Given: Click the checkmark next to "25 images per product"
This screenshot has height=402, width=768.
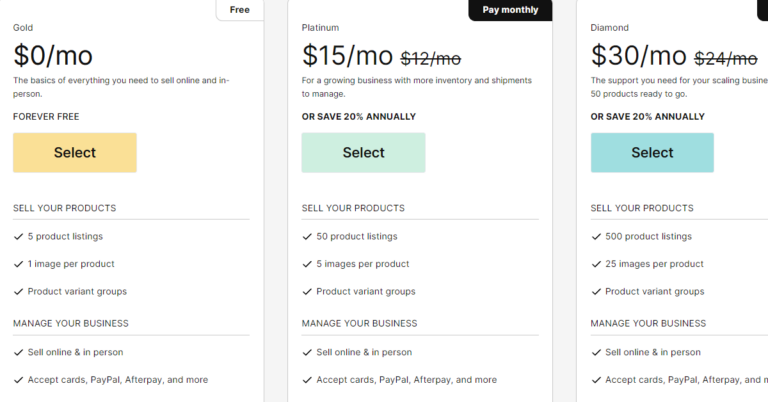Looking at the screenshot, I should 596,264.
